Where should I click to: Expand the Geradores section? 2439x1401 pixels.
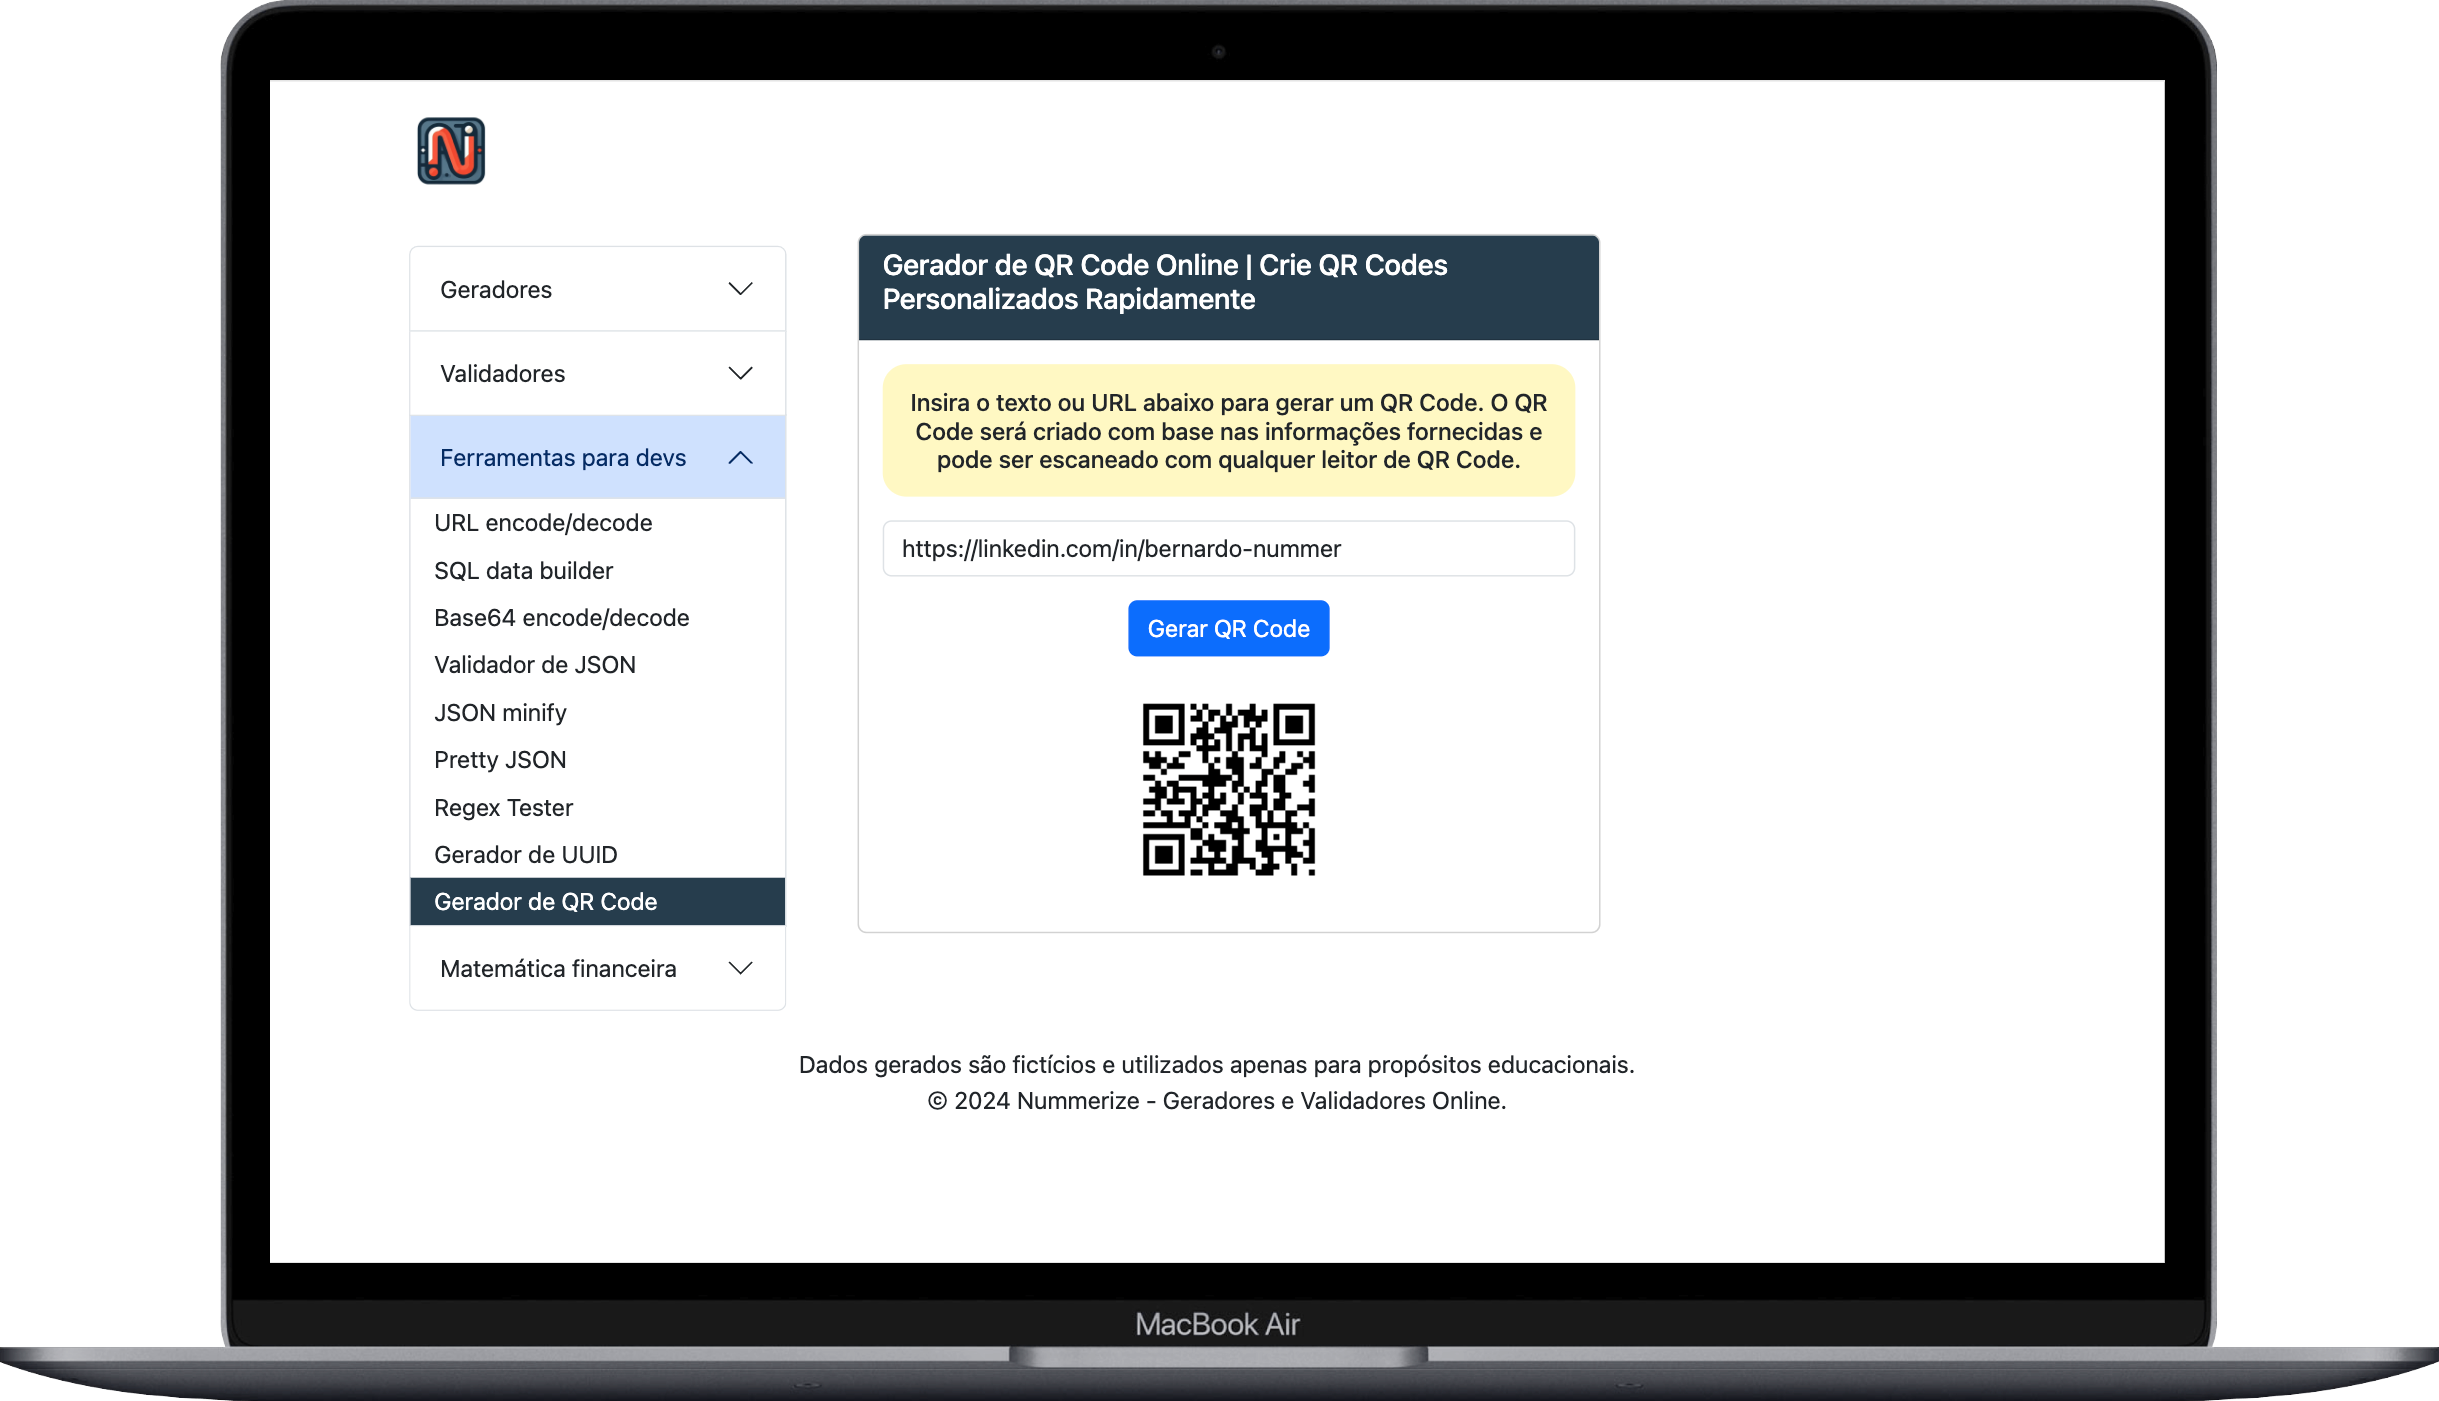tap(597, 289)
